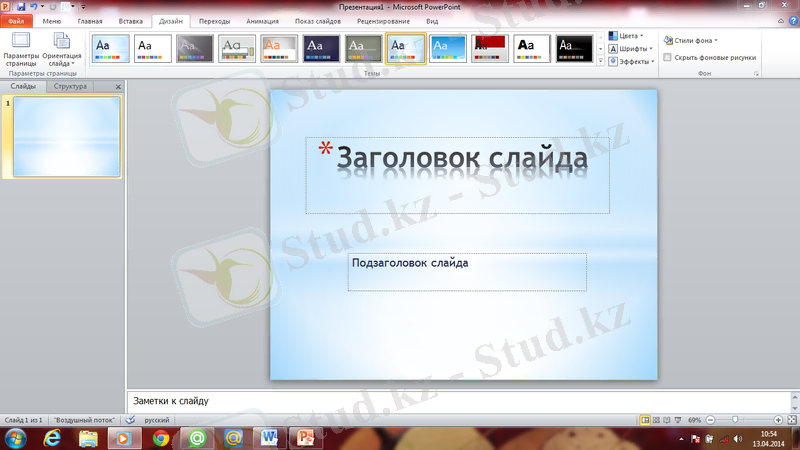Viewport: 800px width, 450px height.
Task: Expand the Стили фона dropdown
Action: point(694,41)
